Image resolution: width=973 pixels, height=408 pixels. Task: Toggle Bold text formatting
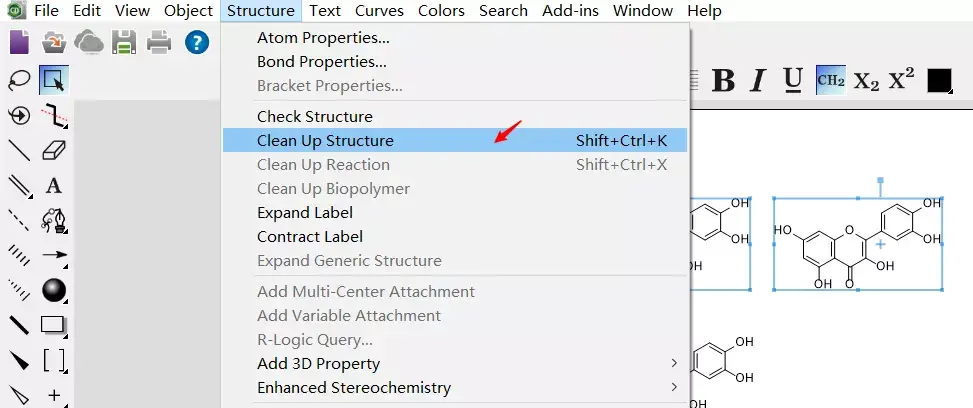723,81
